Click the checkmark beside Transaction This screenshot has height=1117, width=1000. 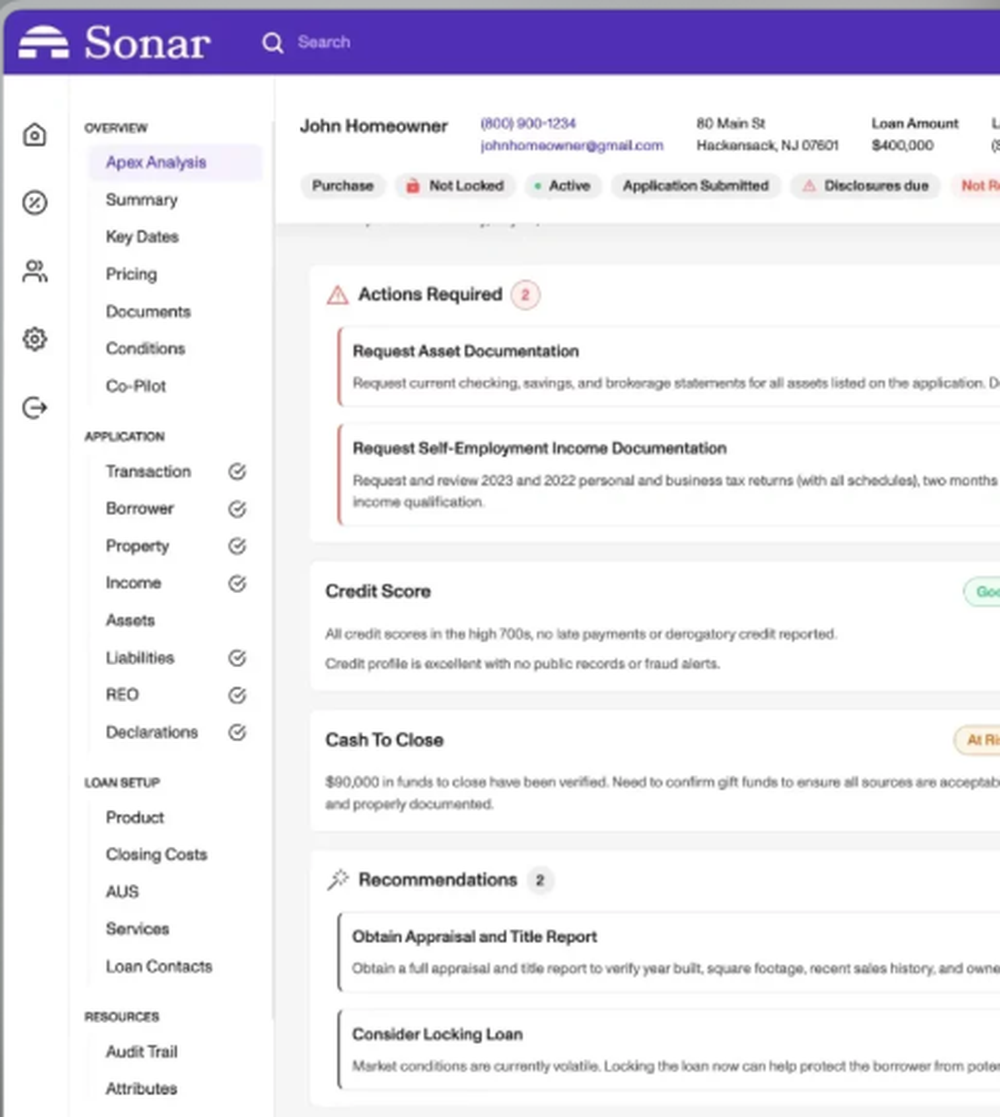click(x=237, y=472)
